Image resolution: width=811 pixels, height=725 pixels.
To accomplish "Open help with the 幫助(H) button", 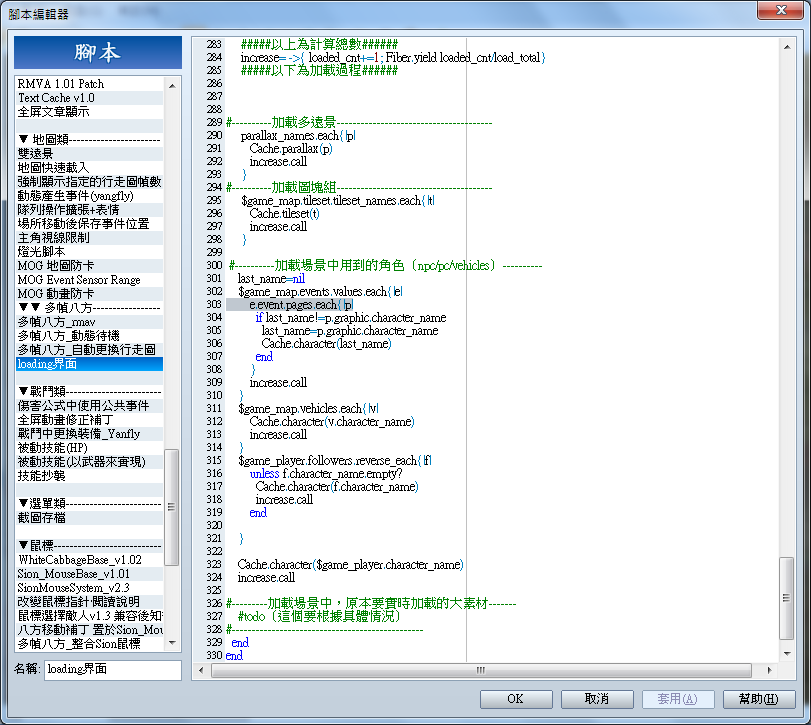I will [x=759, y=699].
